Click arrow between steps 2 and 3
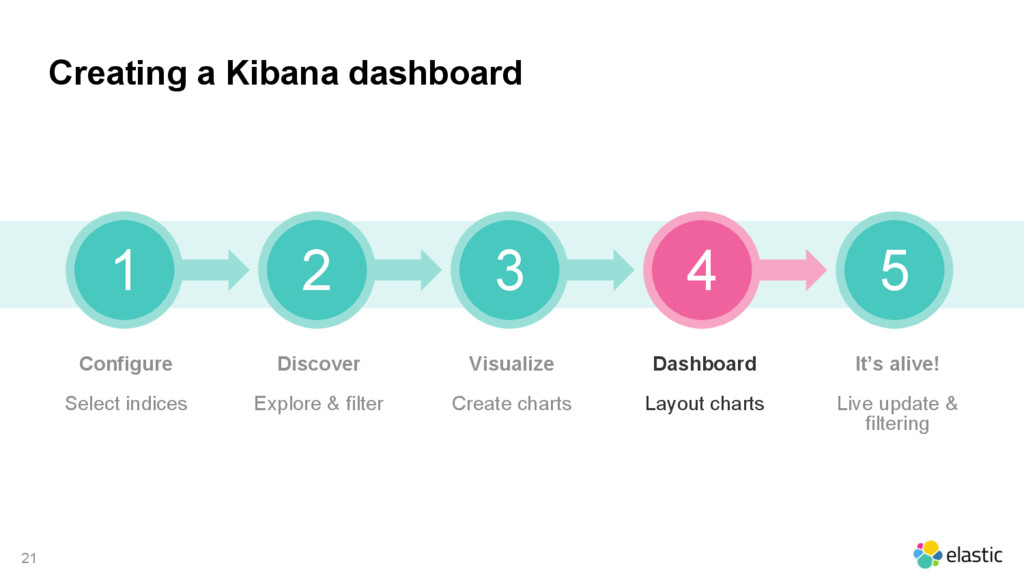Viewport: 1024px width, 576px height. click(409, 270)
